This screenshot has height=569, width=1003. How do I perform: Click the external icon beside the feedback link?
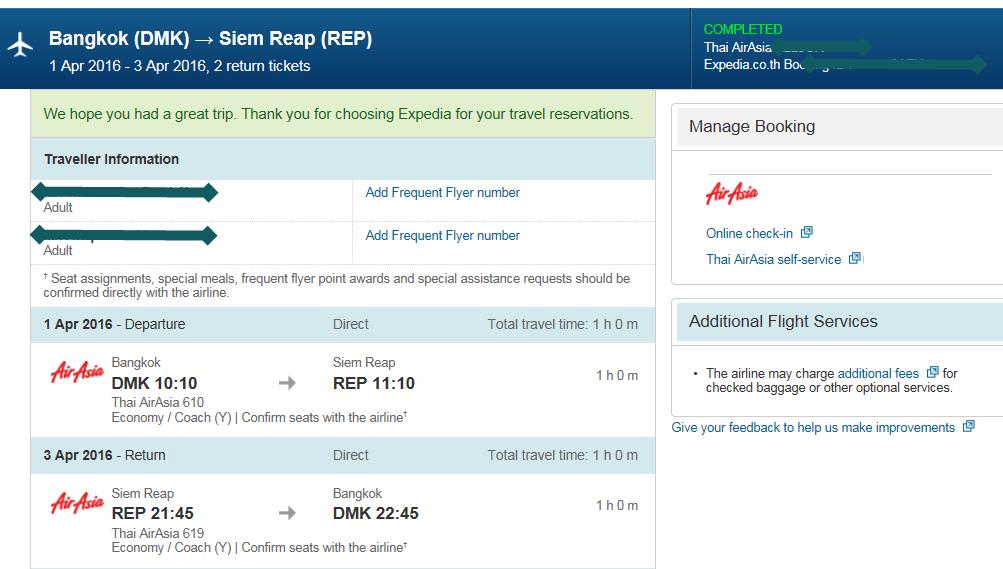pyautogui.click(x=969, y=426)
